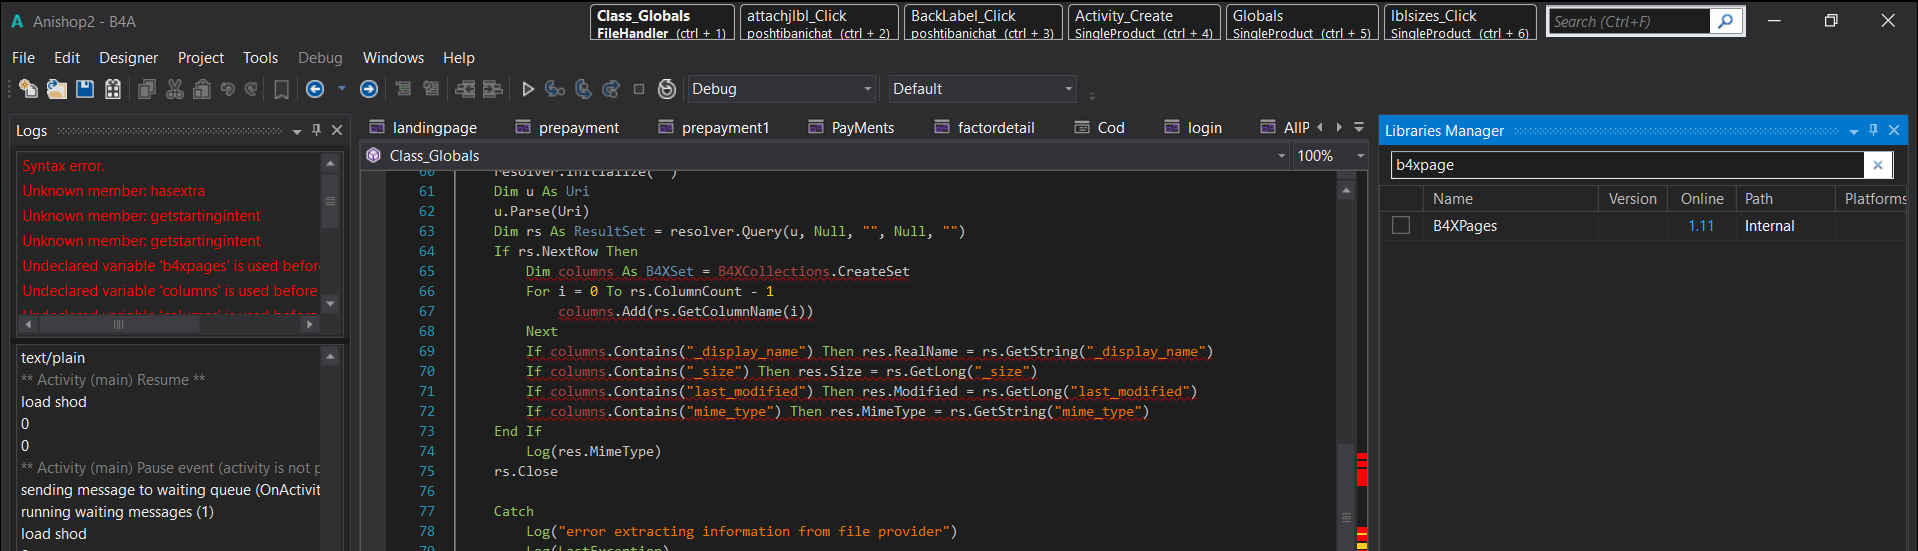
Task: Click the 1.11 online version link
Action: 1701,226
